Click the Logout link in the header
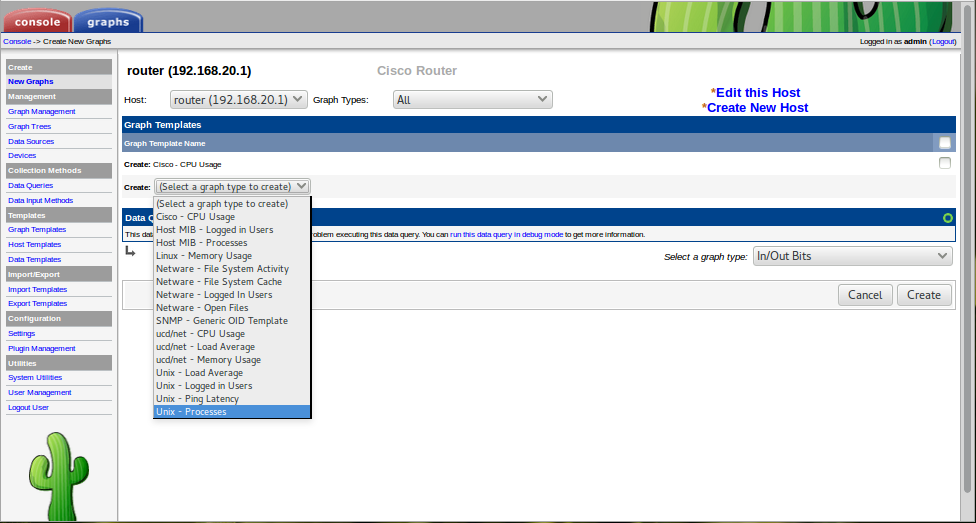Image resolution: width=976 pixels, height=523 pixels. click(x=943, y=42)
